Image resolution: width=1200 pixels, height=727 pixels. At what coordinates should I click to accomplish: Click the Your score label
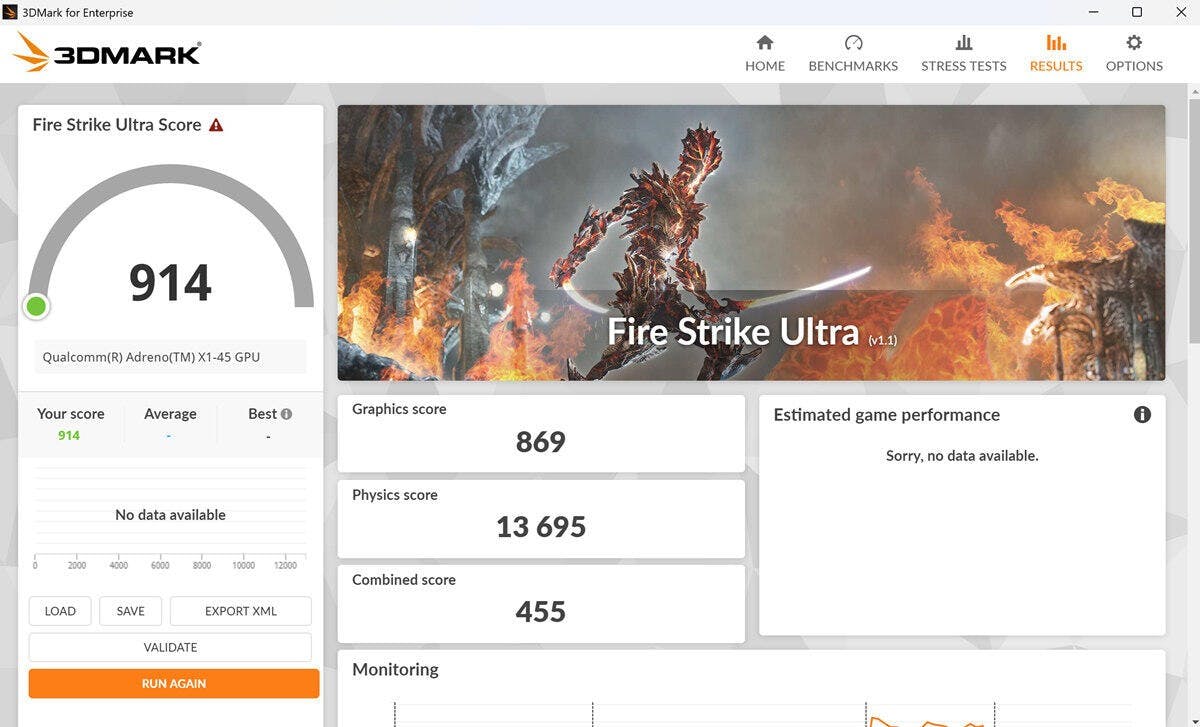tap(70, 414)
